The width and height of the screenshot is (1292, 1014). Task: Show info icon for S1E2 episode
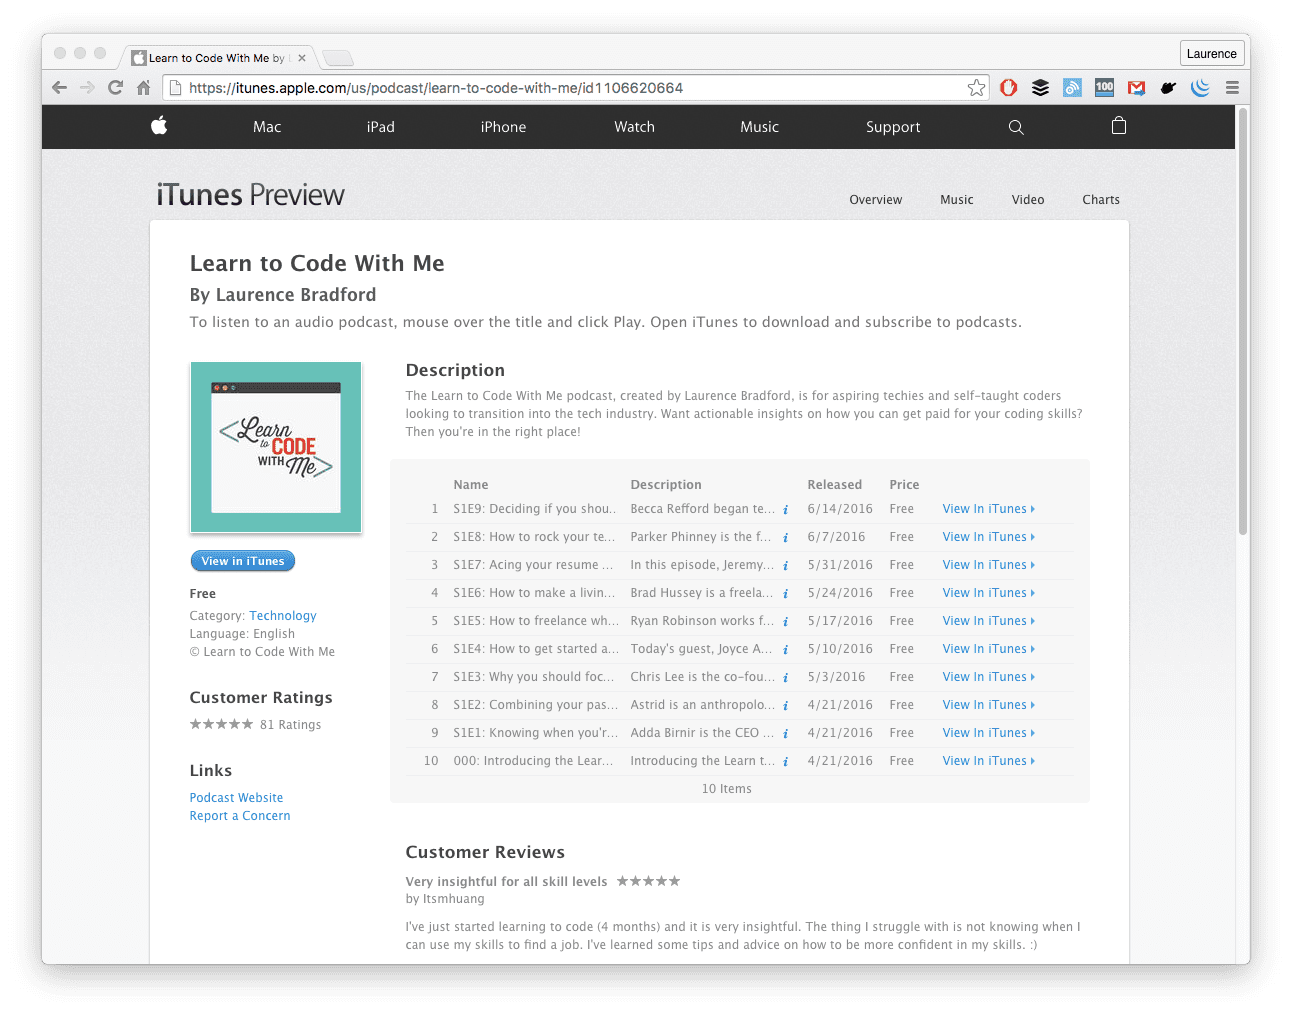click(785, 706)
